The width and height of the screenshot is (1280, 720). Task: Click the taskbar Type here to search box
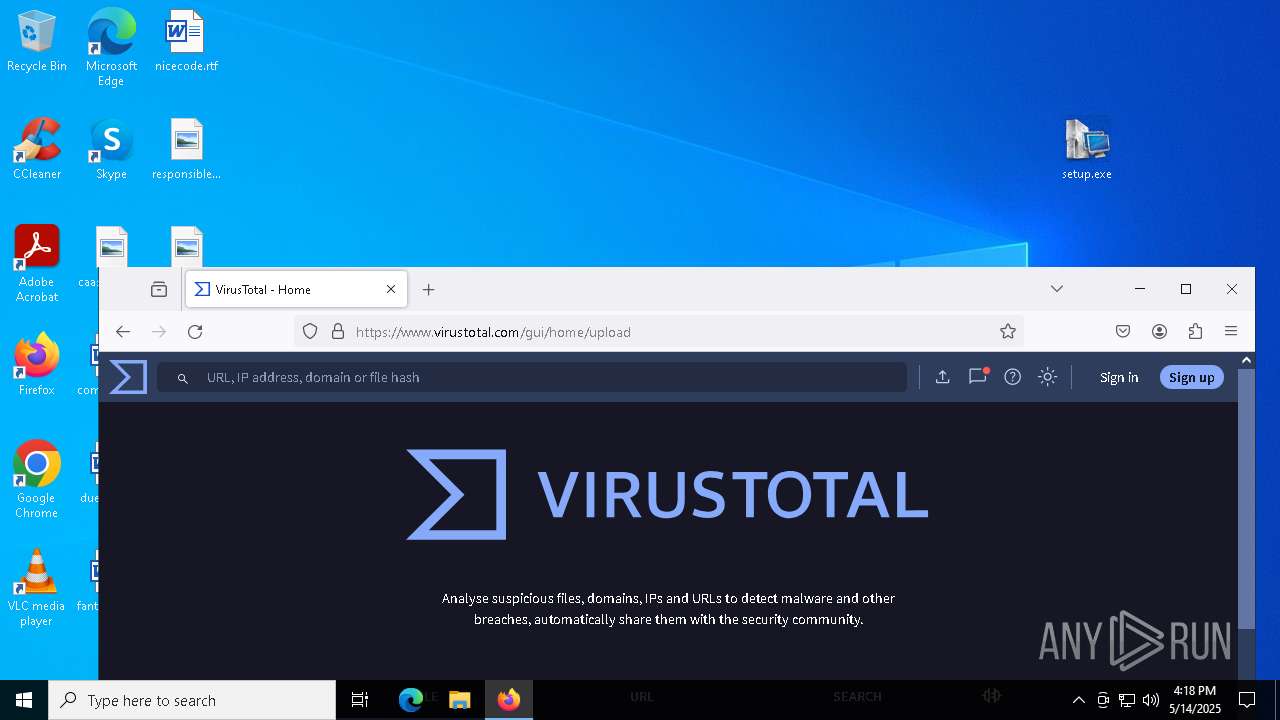pyautogui.click(x=192, y=700)
